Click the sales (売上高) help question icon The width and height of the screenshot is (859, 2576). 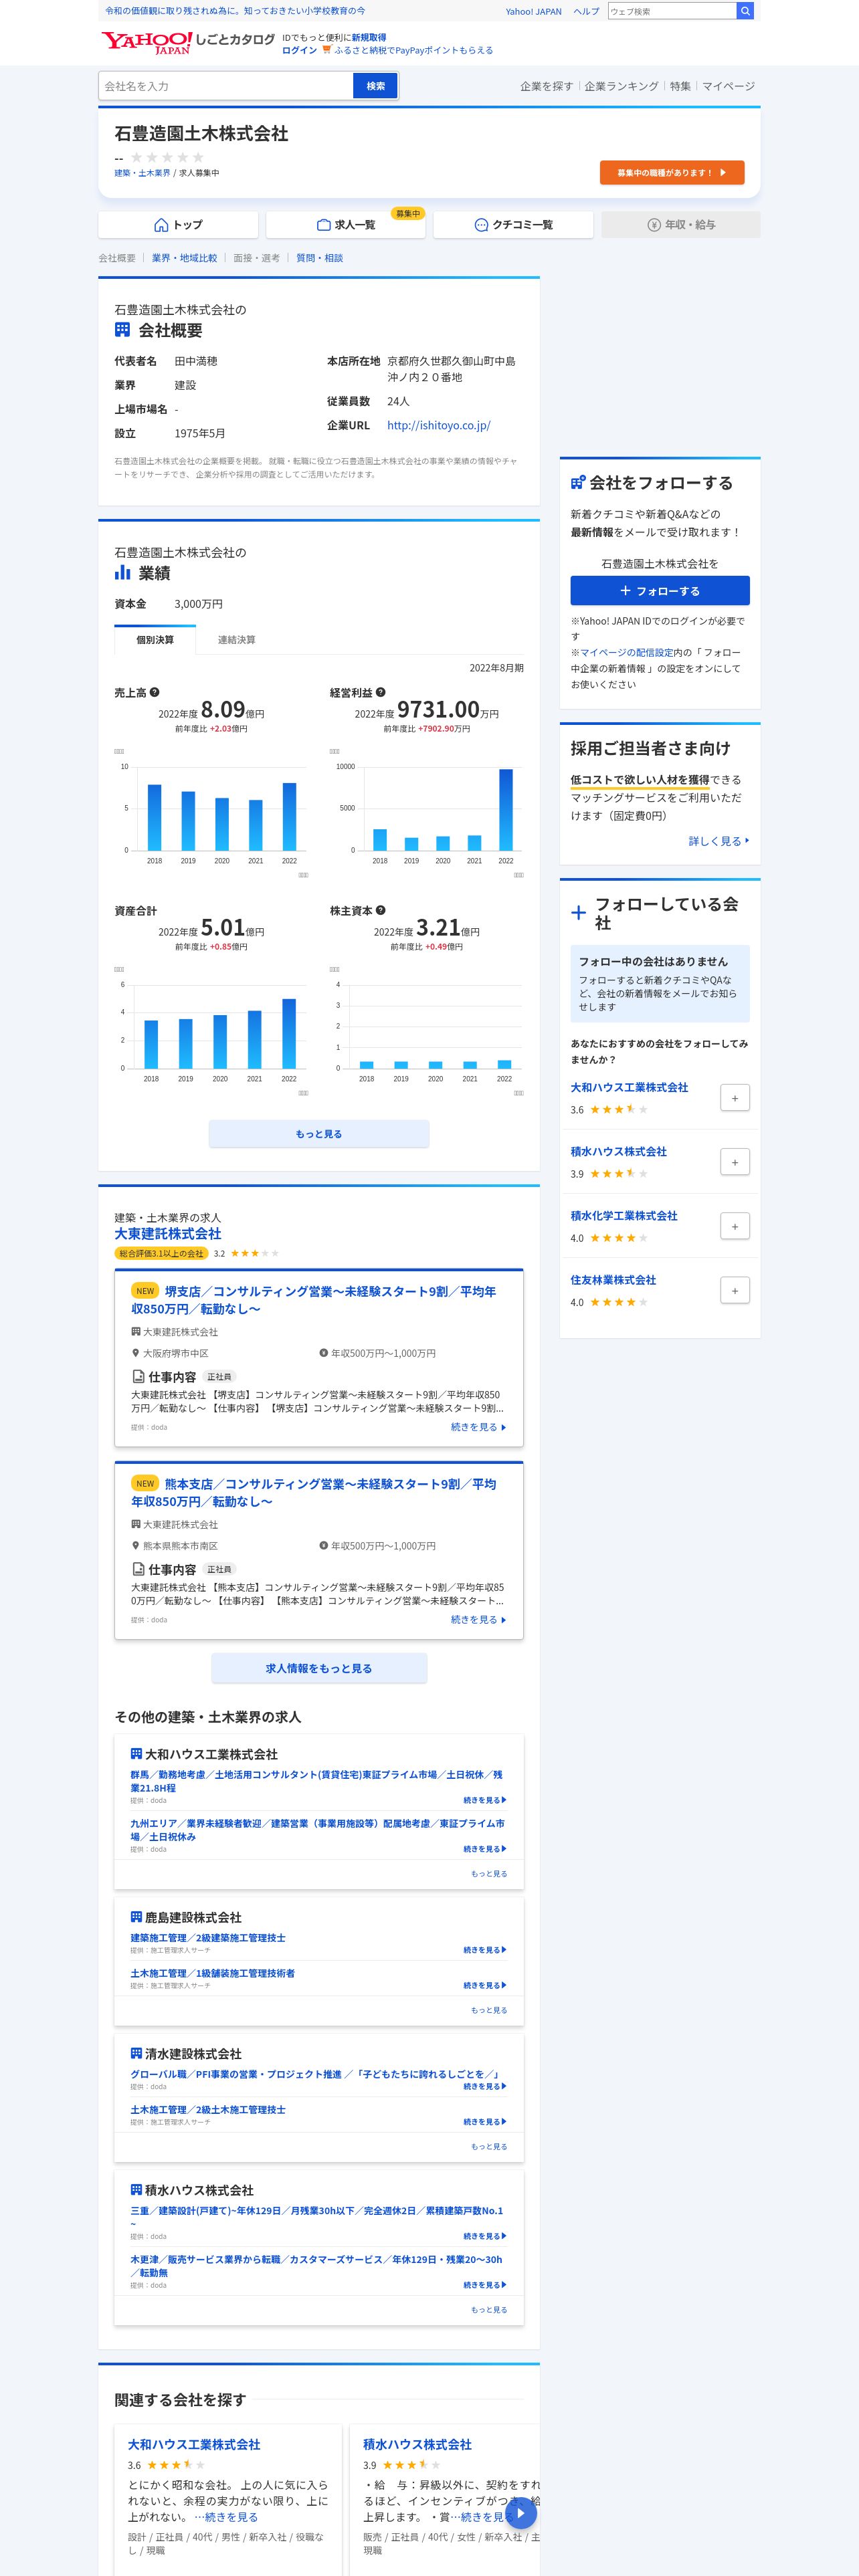tap(155, 692)
